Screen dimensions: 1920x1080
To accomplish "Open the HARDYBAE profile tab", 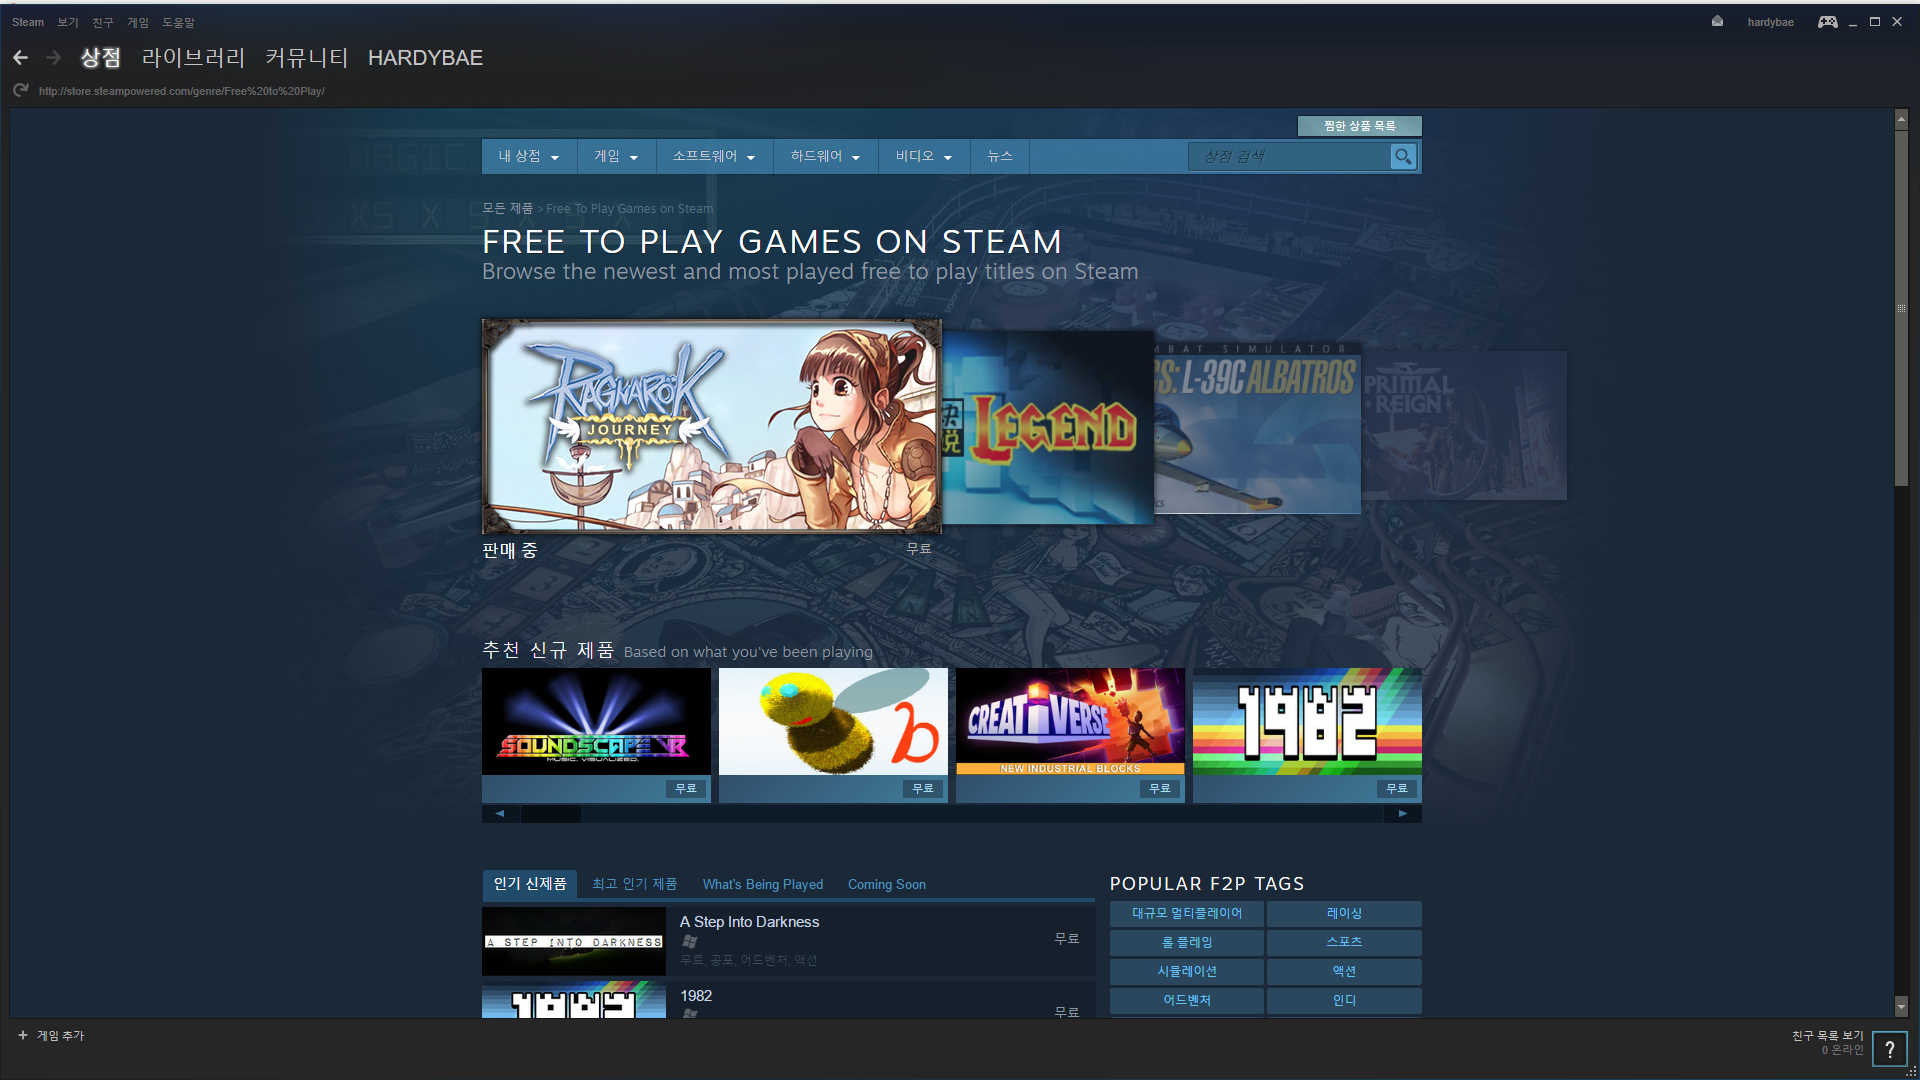I will pyautogui.click(x=425, y=58).
